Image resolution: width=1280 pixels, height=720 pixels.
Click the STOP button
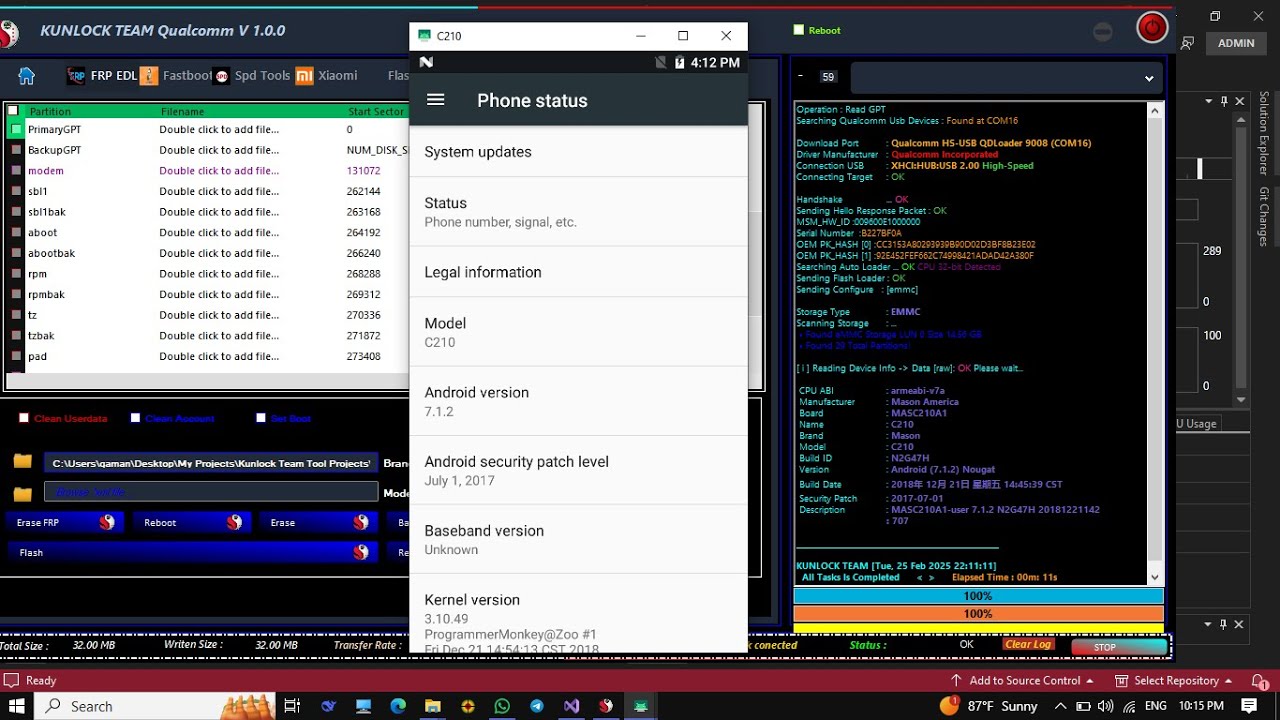point(1118,647)
